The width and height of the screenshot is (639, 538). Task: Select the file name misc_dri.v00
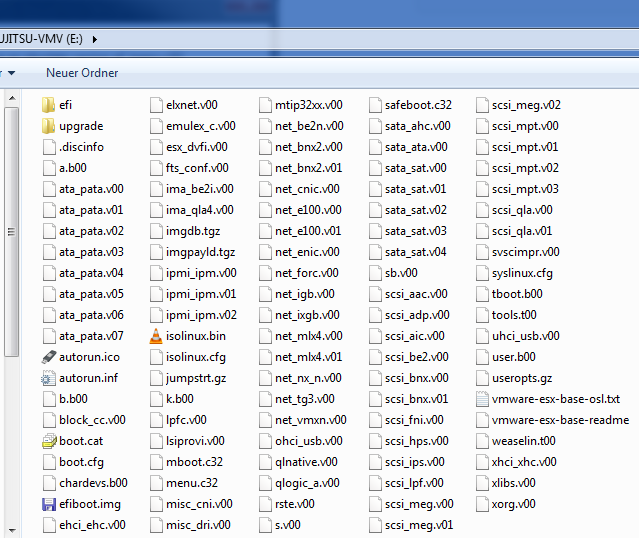tap(198, 525)
